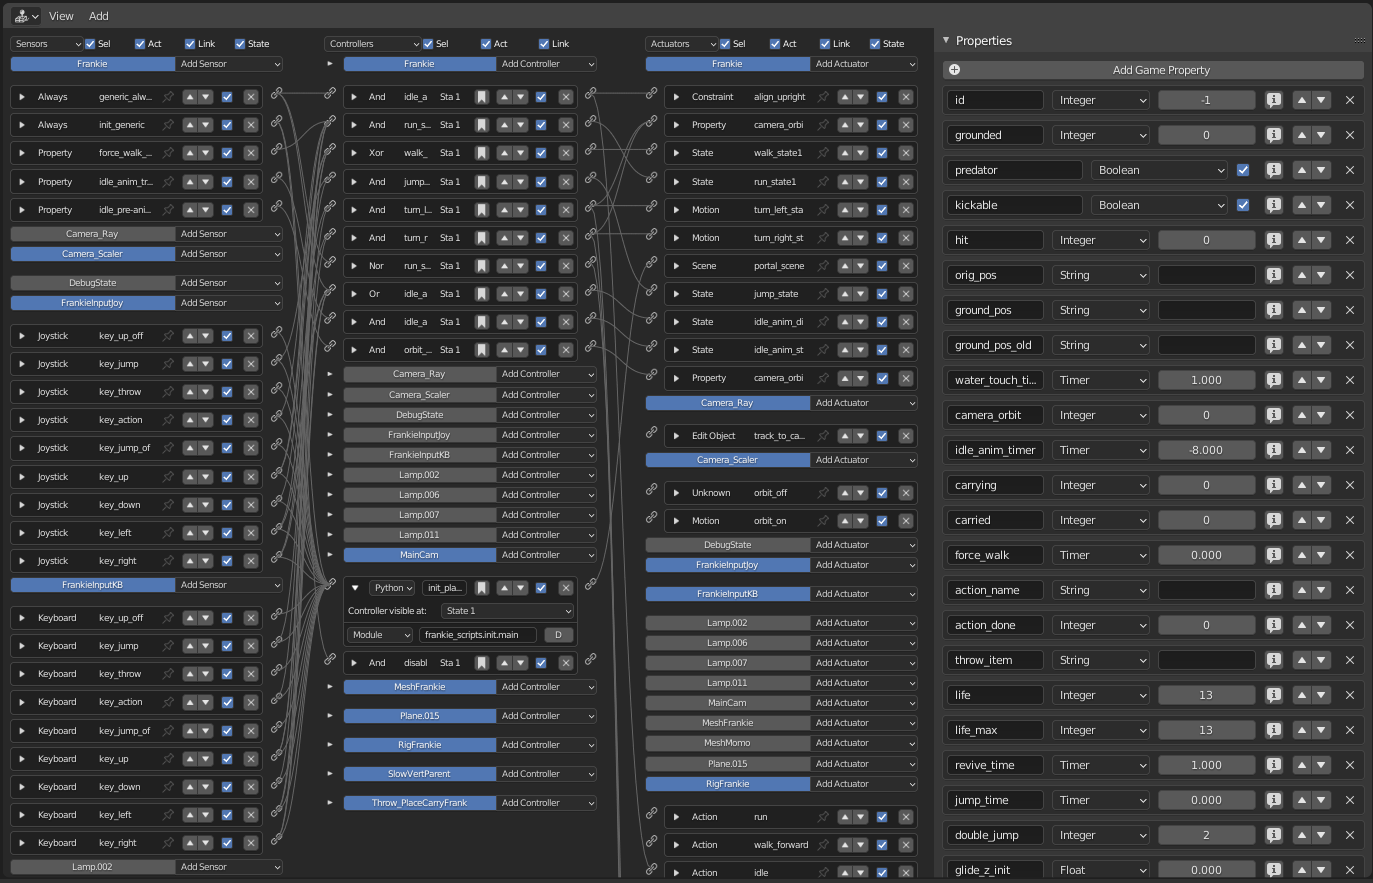Delete the Action run actuator
The image size is (1373, 883).
point(906,817)
